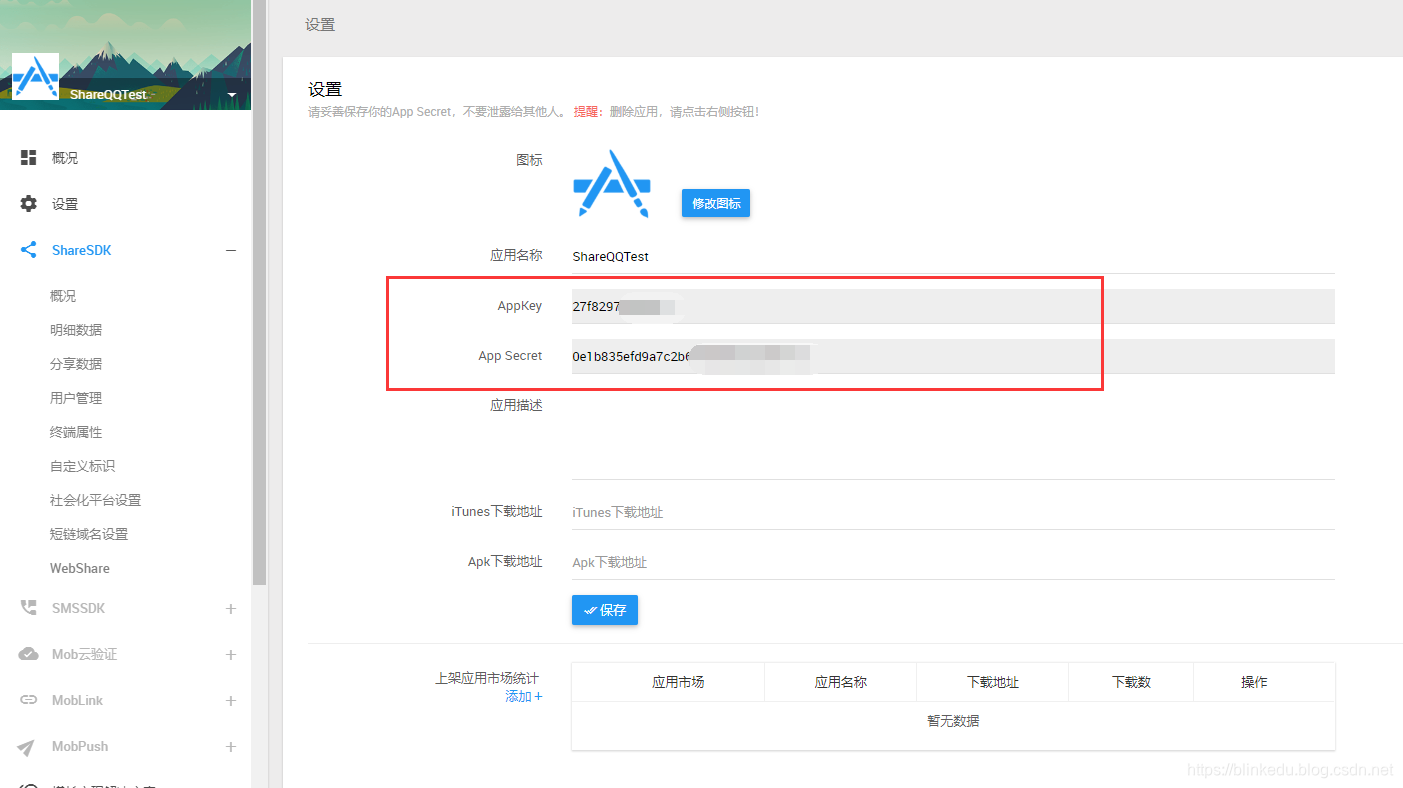Click the 应用名称 column header in table
This screenshot has width=1403, height=788.
click(840, 682)
